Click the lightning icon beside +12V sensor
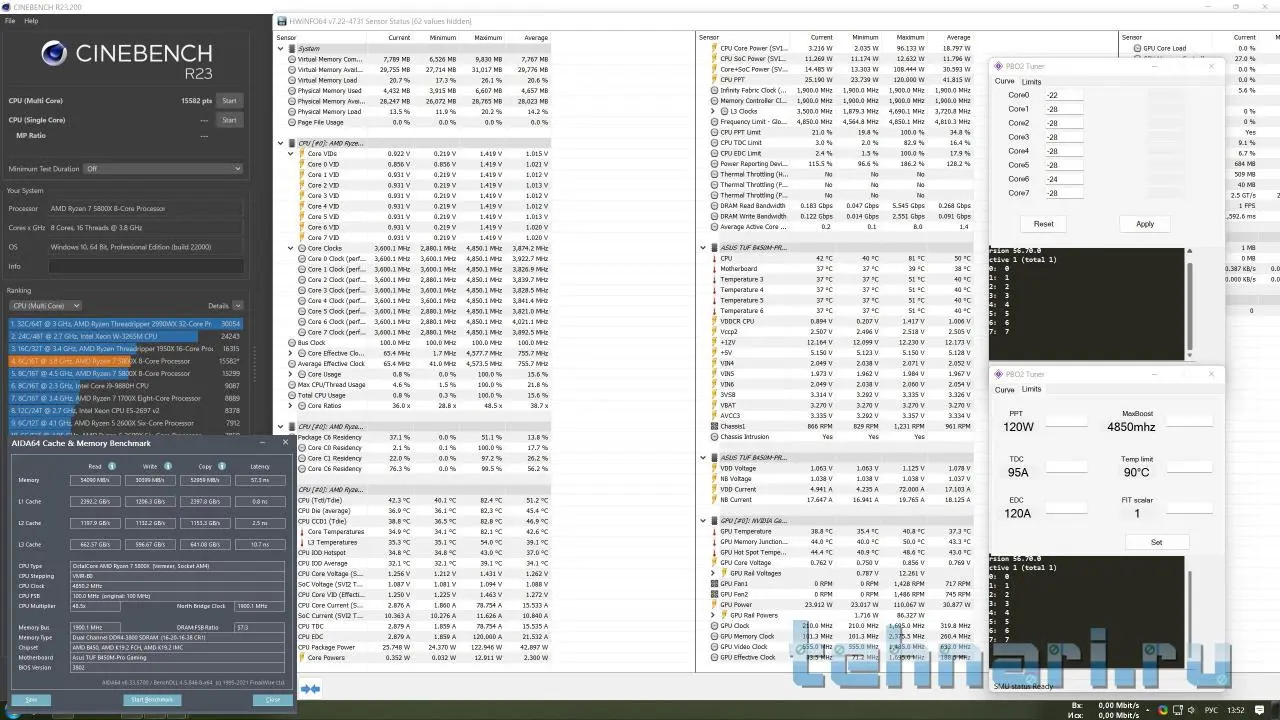 (714, 342)
